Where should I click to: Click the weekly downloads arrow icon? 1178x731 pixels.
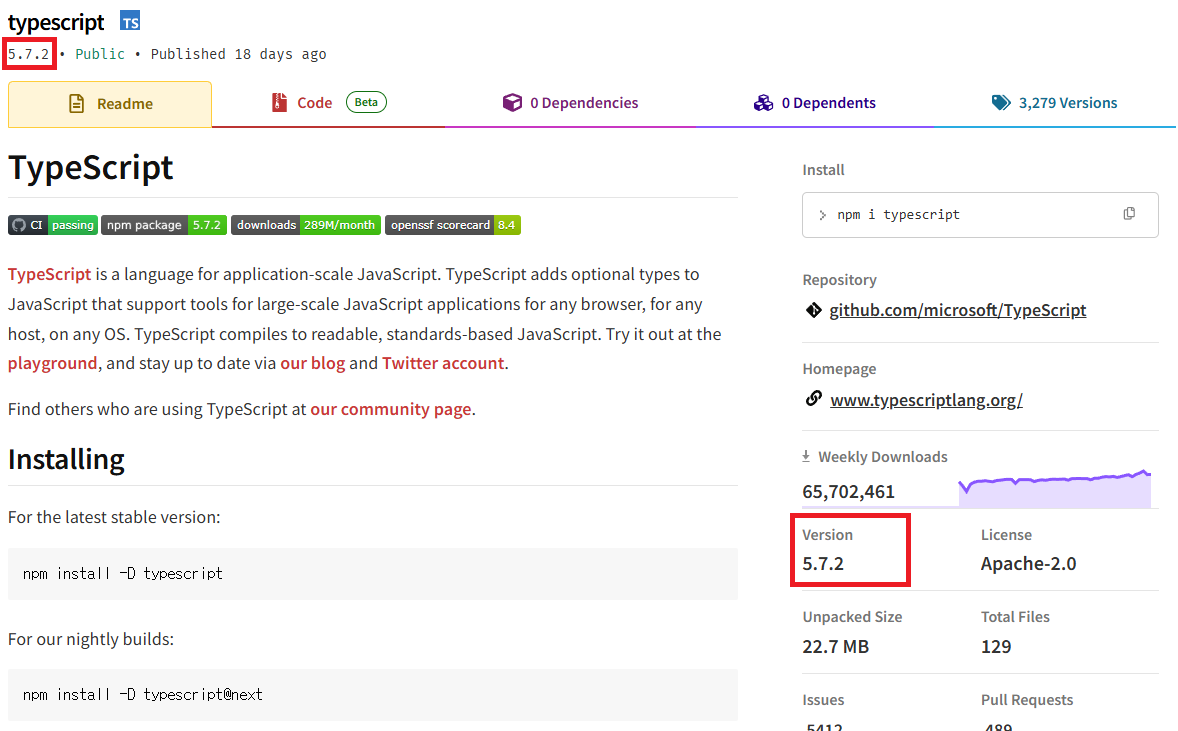(806, 456)
